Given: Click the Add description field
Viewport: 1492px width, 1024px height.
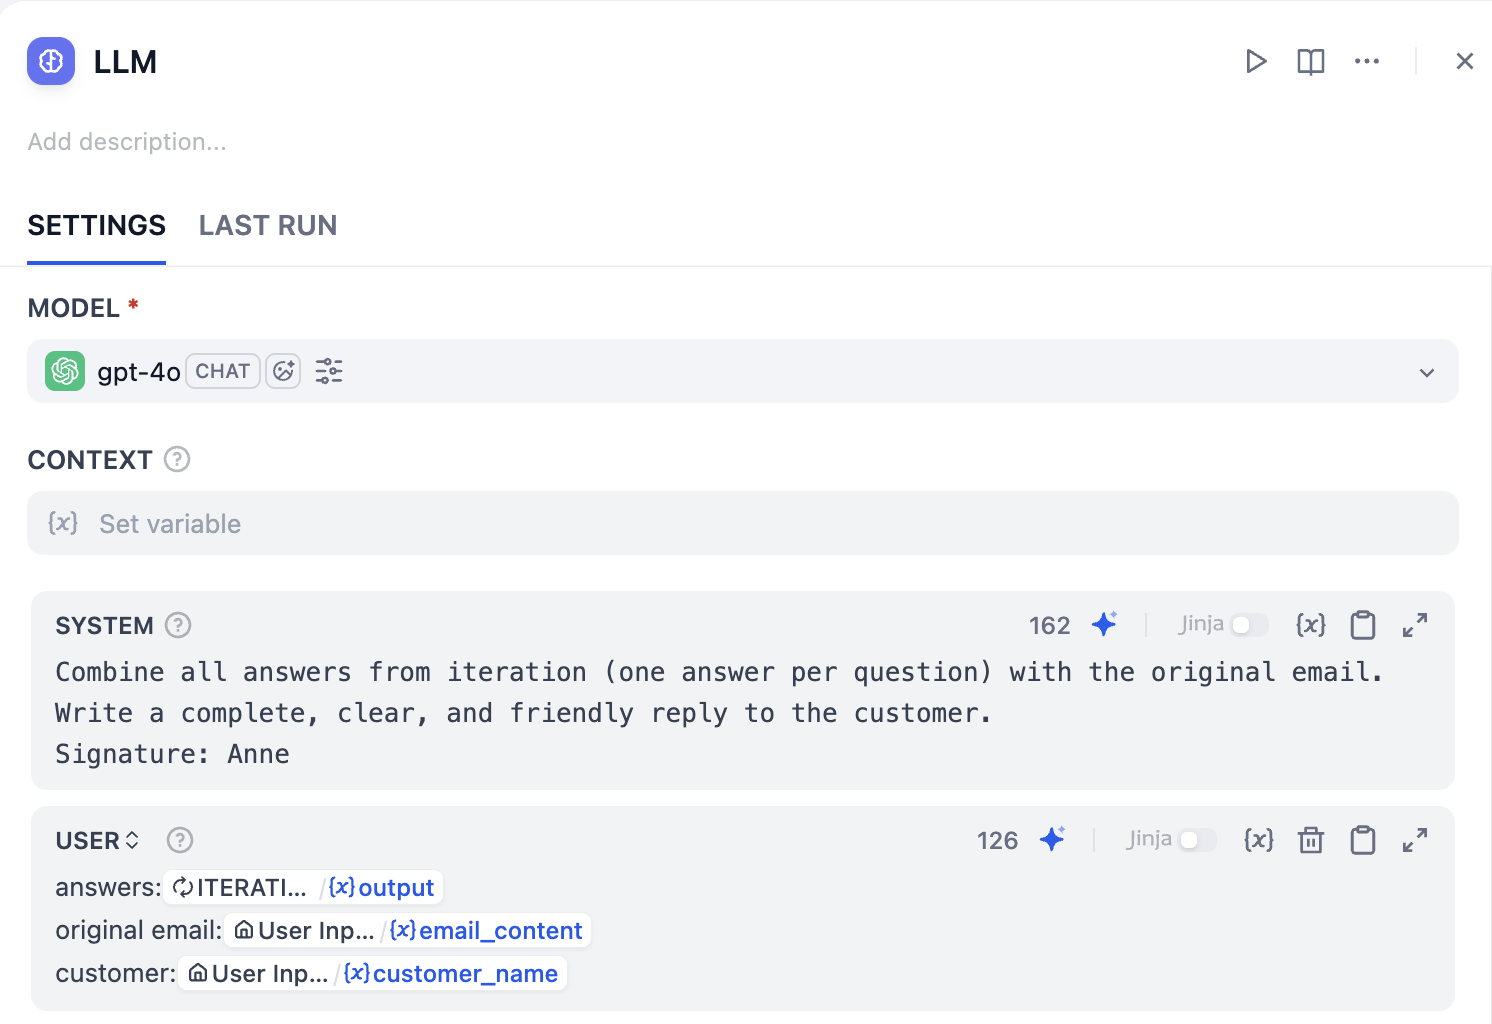Looking at the screenshot, I should pyautogui.click(x=127, y=142).
